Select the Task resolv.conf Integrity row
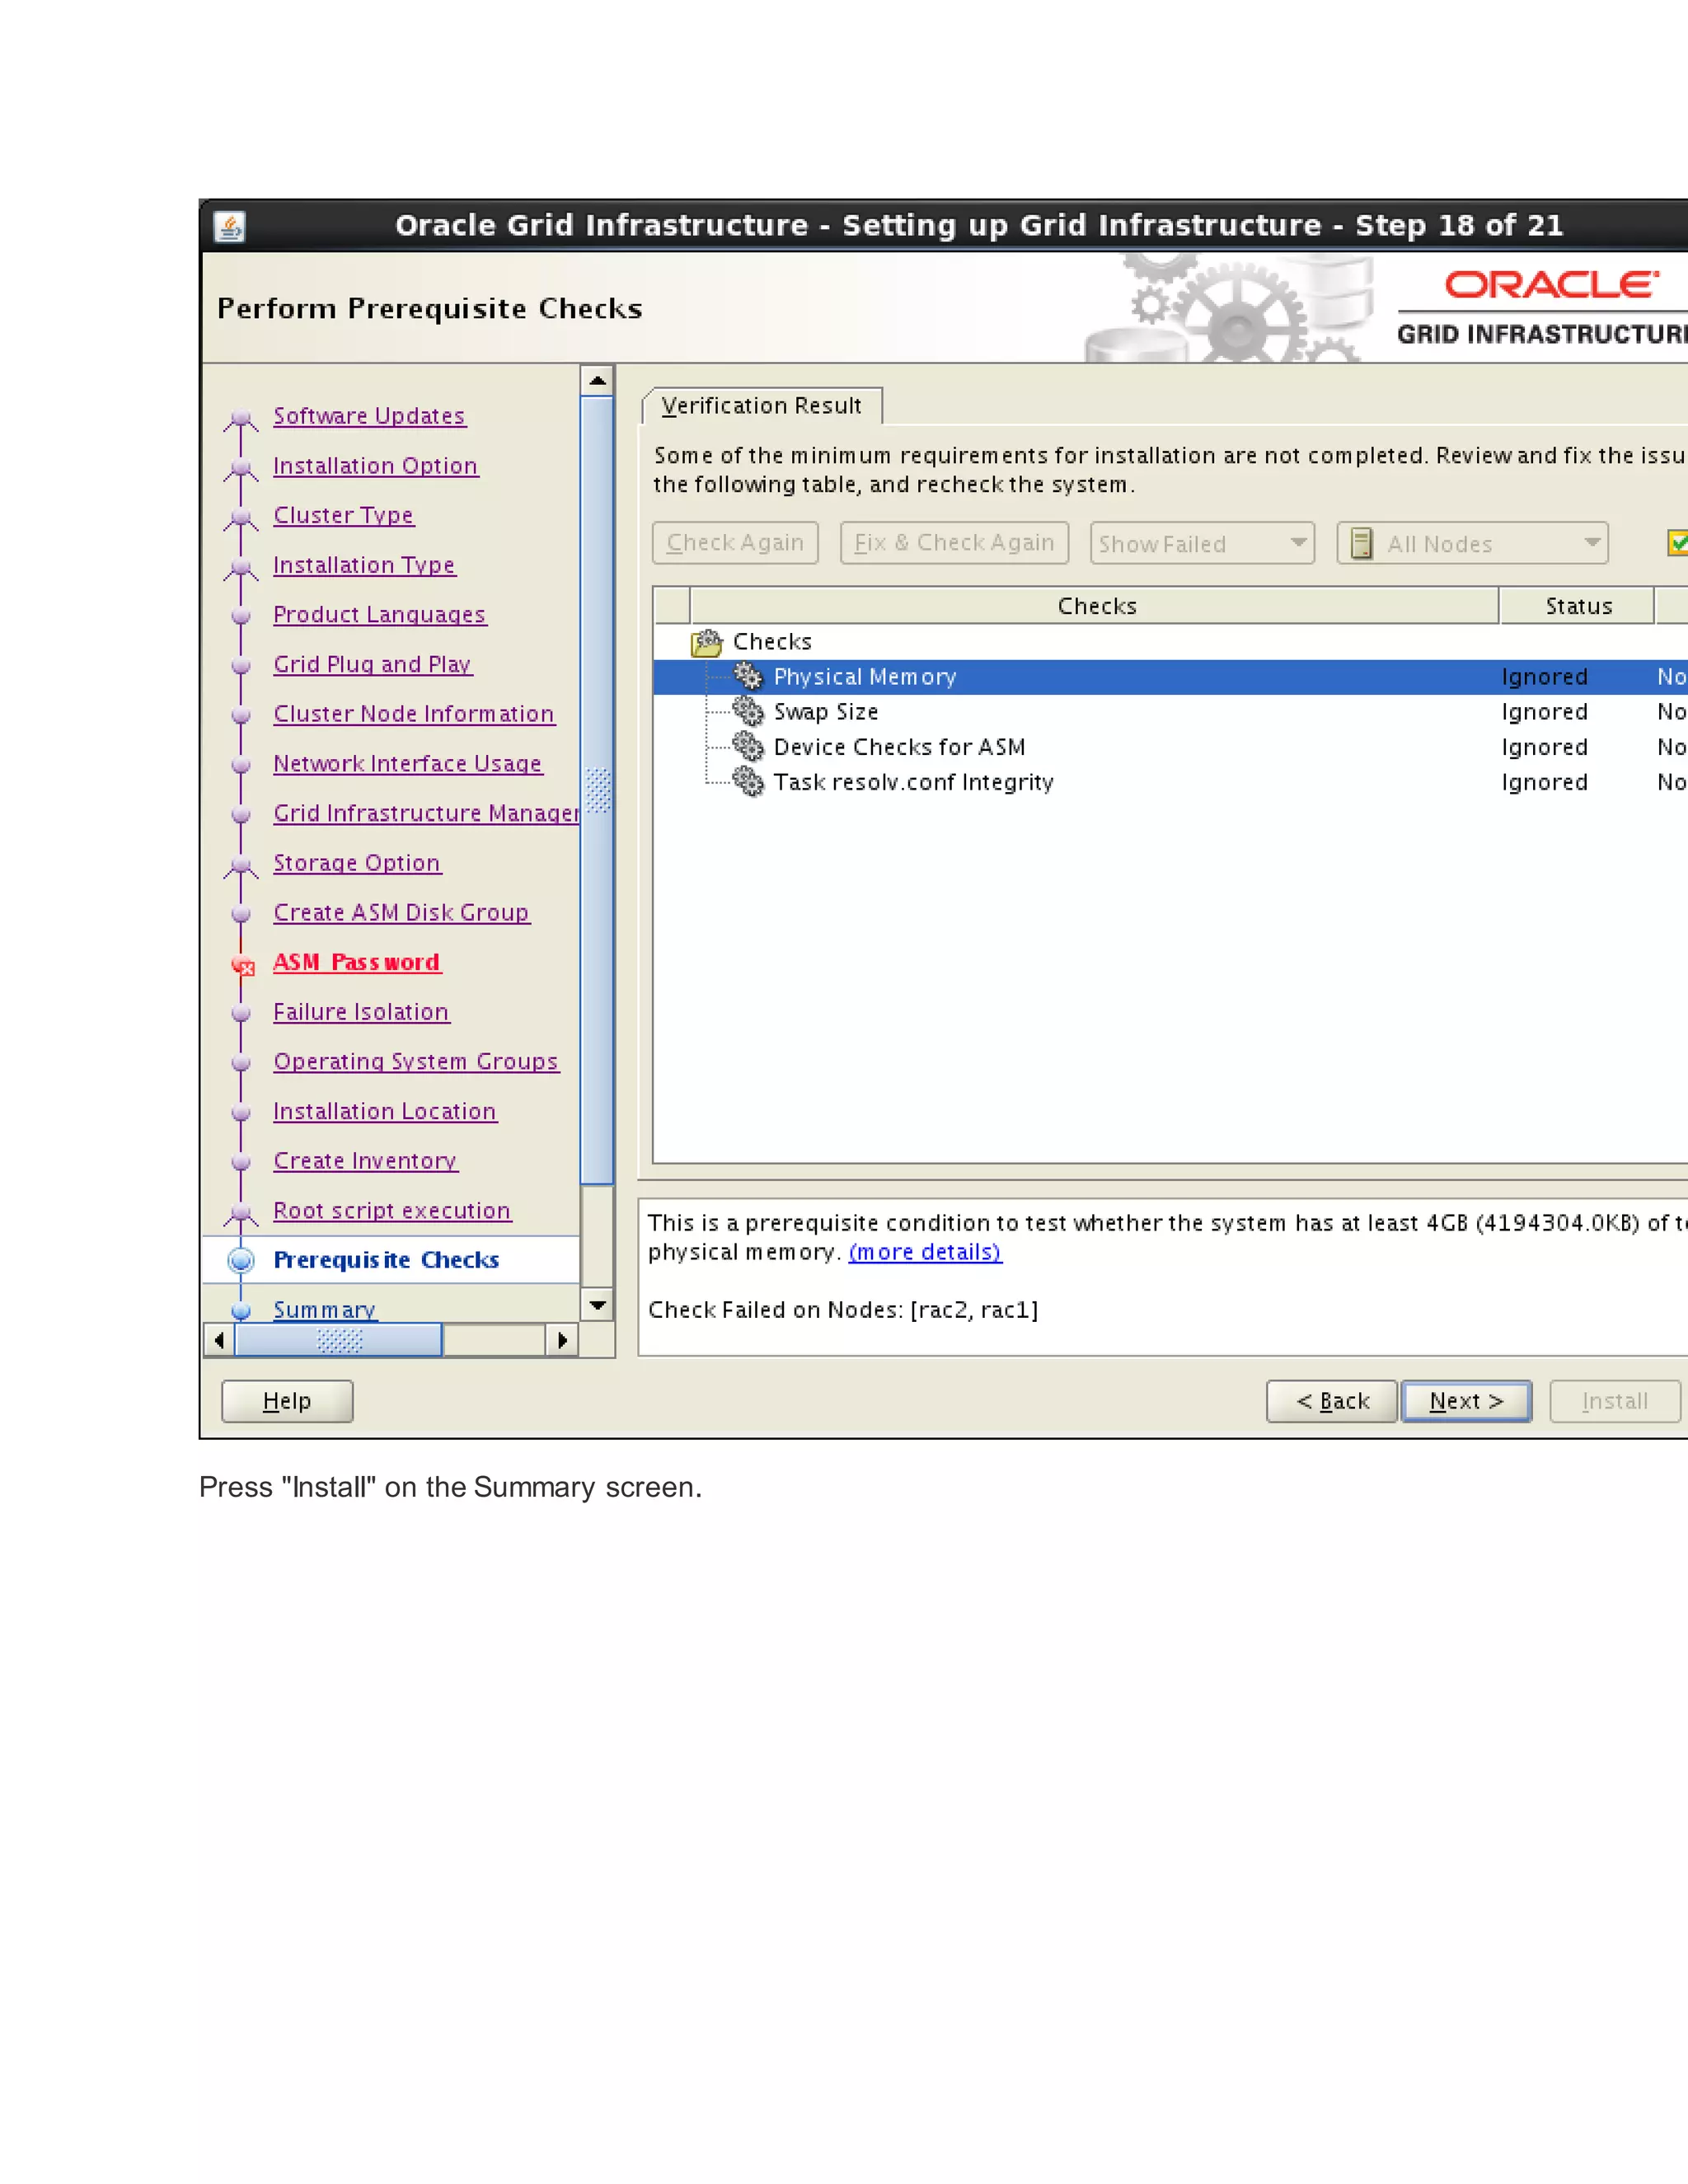 click(x=1170, y=781)
